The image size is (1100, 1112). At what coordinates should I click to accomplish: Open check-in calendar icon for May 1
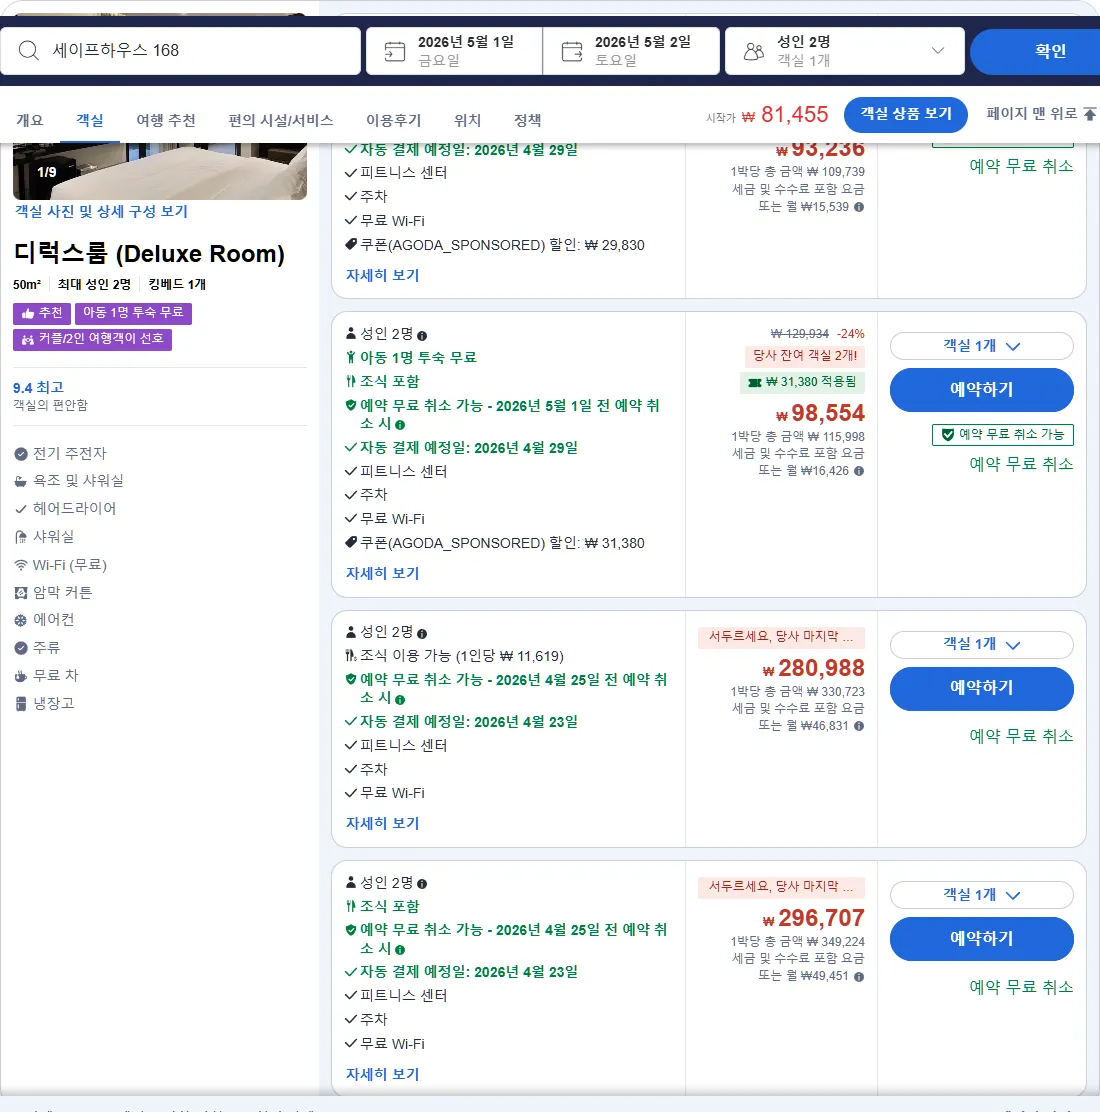394,51
